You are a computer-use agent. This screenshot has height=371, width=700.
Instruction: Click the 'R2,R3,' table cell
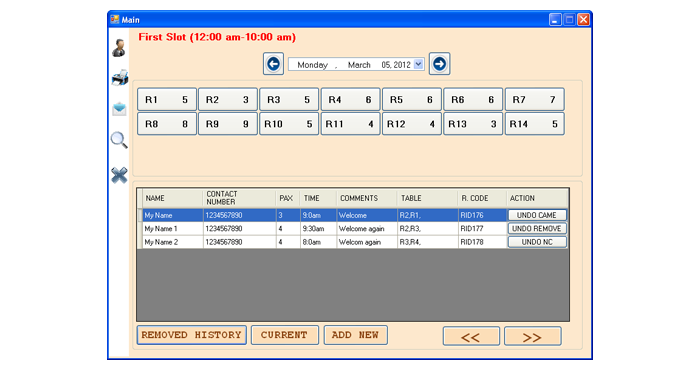[x=427, y=229]
